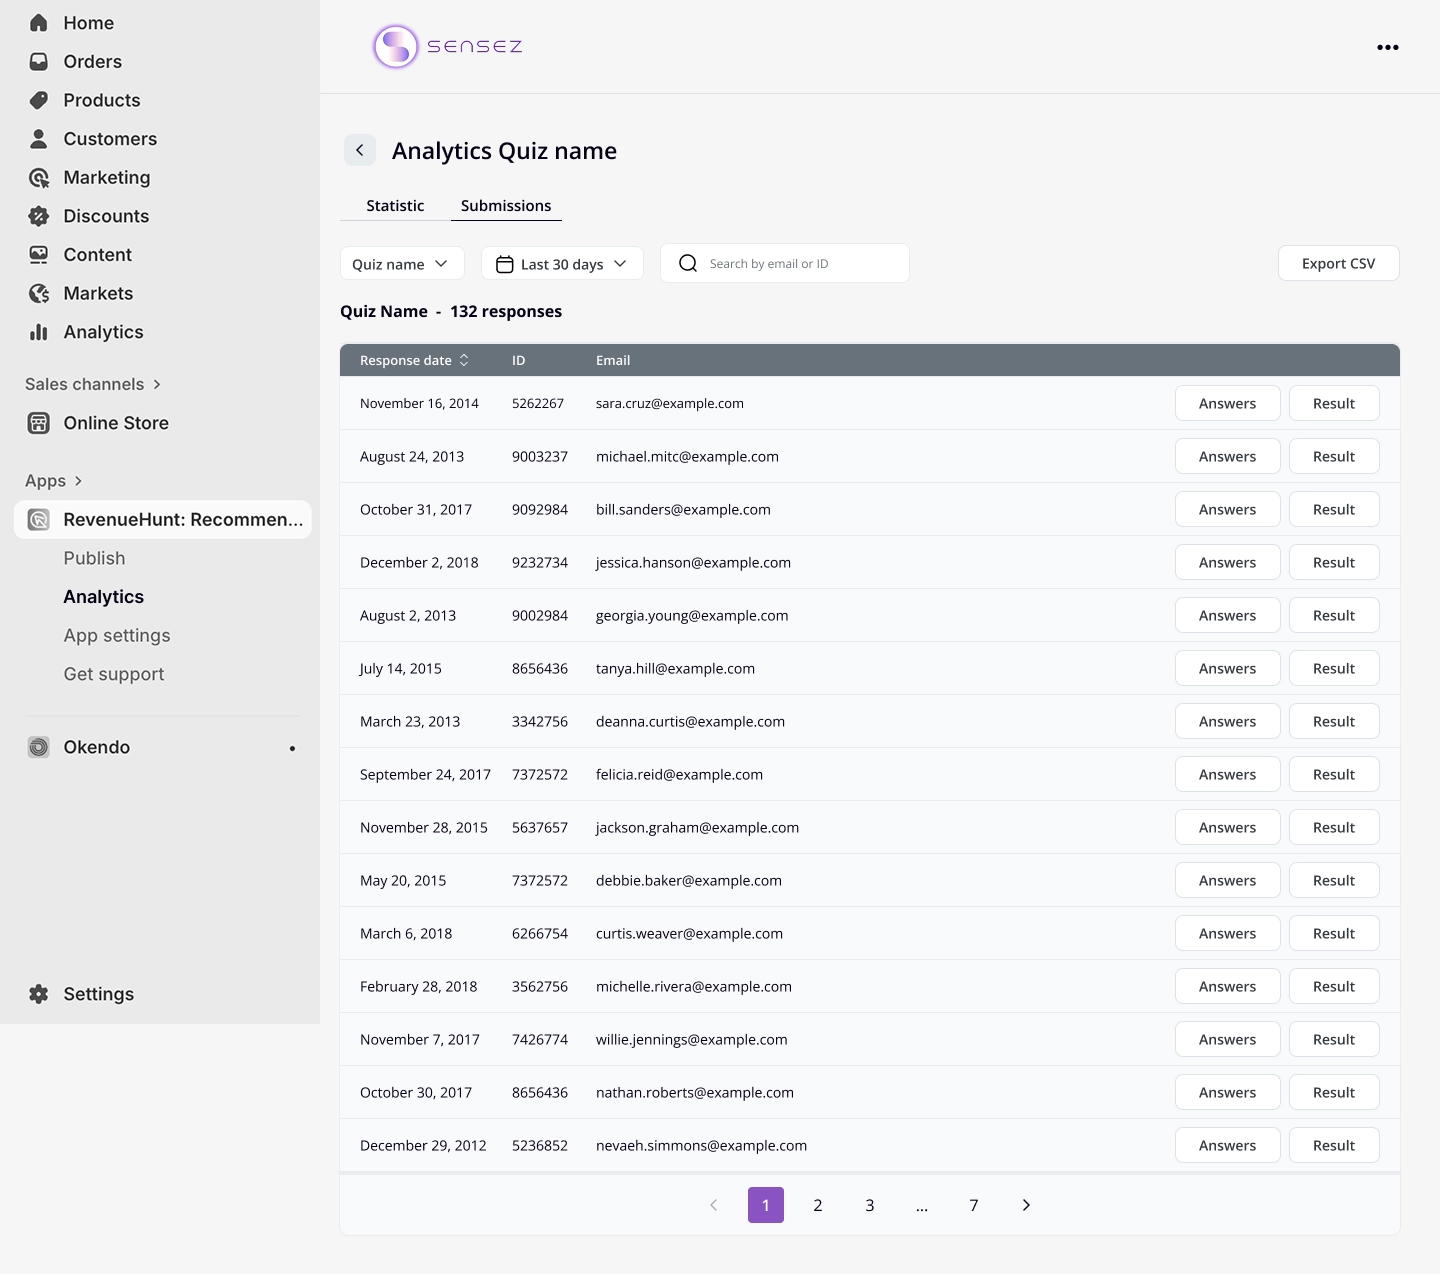Image resolution: width=1440 pixels, height=1274 pixels.
Task: Click the Products tag icon
Action: click(x=39, y=100)
